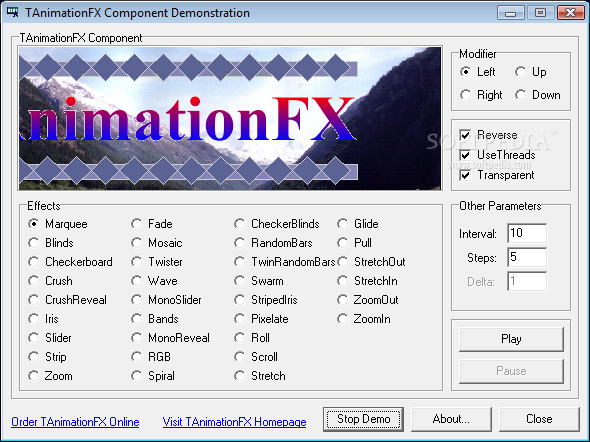Open Order TAnimationFX Online link
590x442 pixels.
[x=75, y=422]
